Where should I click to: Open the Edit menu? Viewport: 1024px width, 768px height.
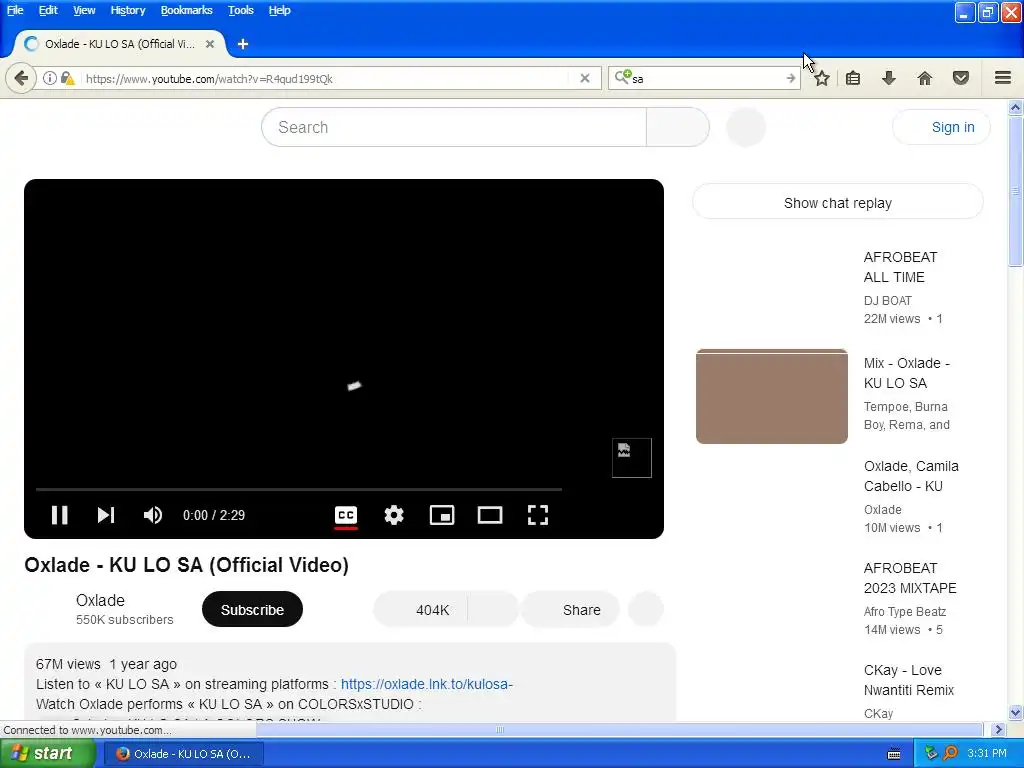pyautogui.click(x=48, y=10)
